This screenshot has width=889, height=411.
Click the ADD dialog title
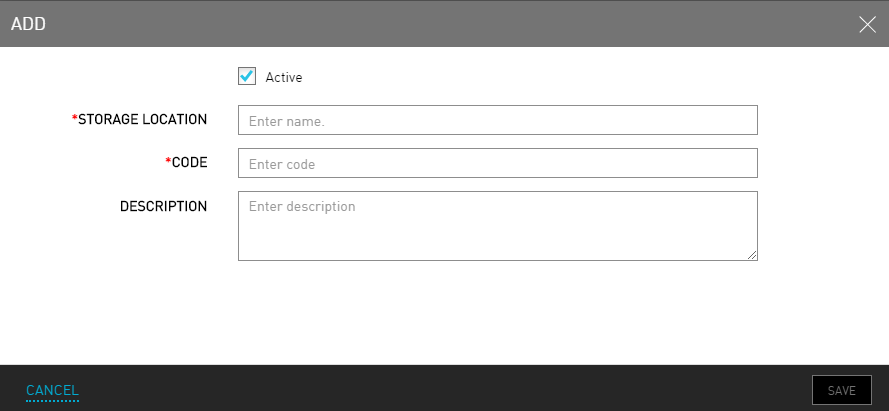coord(28,24)
